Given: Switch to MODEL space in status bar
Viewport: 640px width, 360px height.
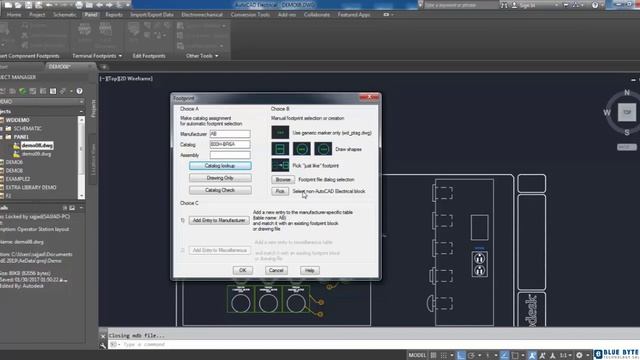Looking at the screenshot, I should pos(417,355).
